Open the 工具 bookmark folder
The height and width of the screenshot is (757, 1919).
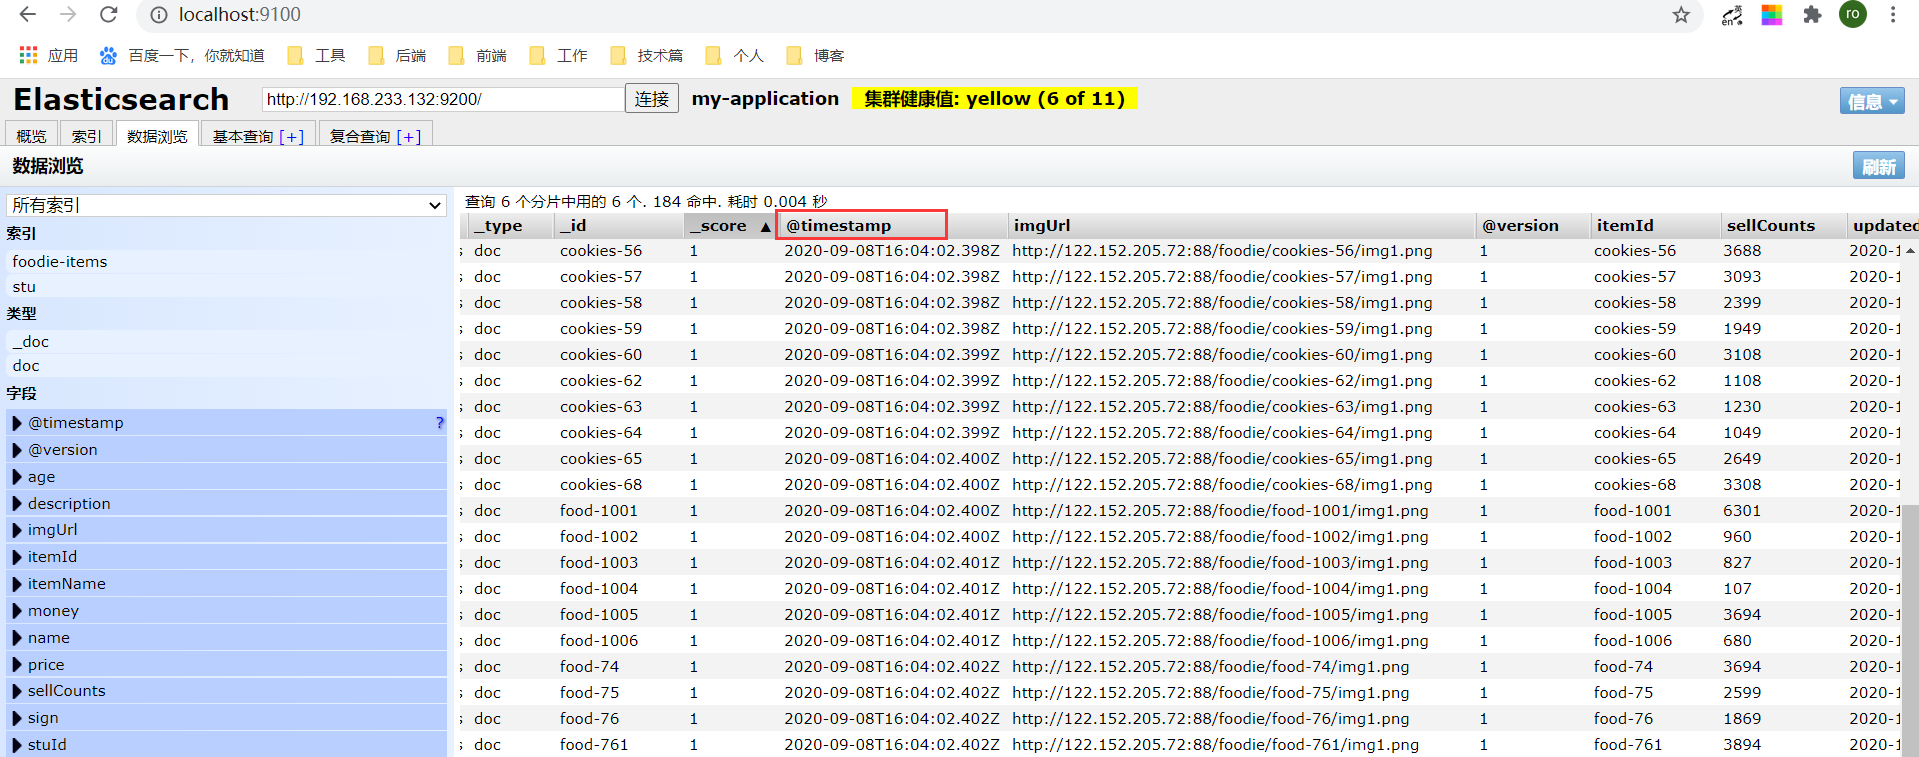tap(316, 55)
